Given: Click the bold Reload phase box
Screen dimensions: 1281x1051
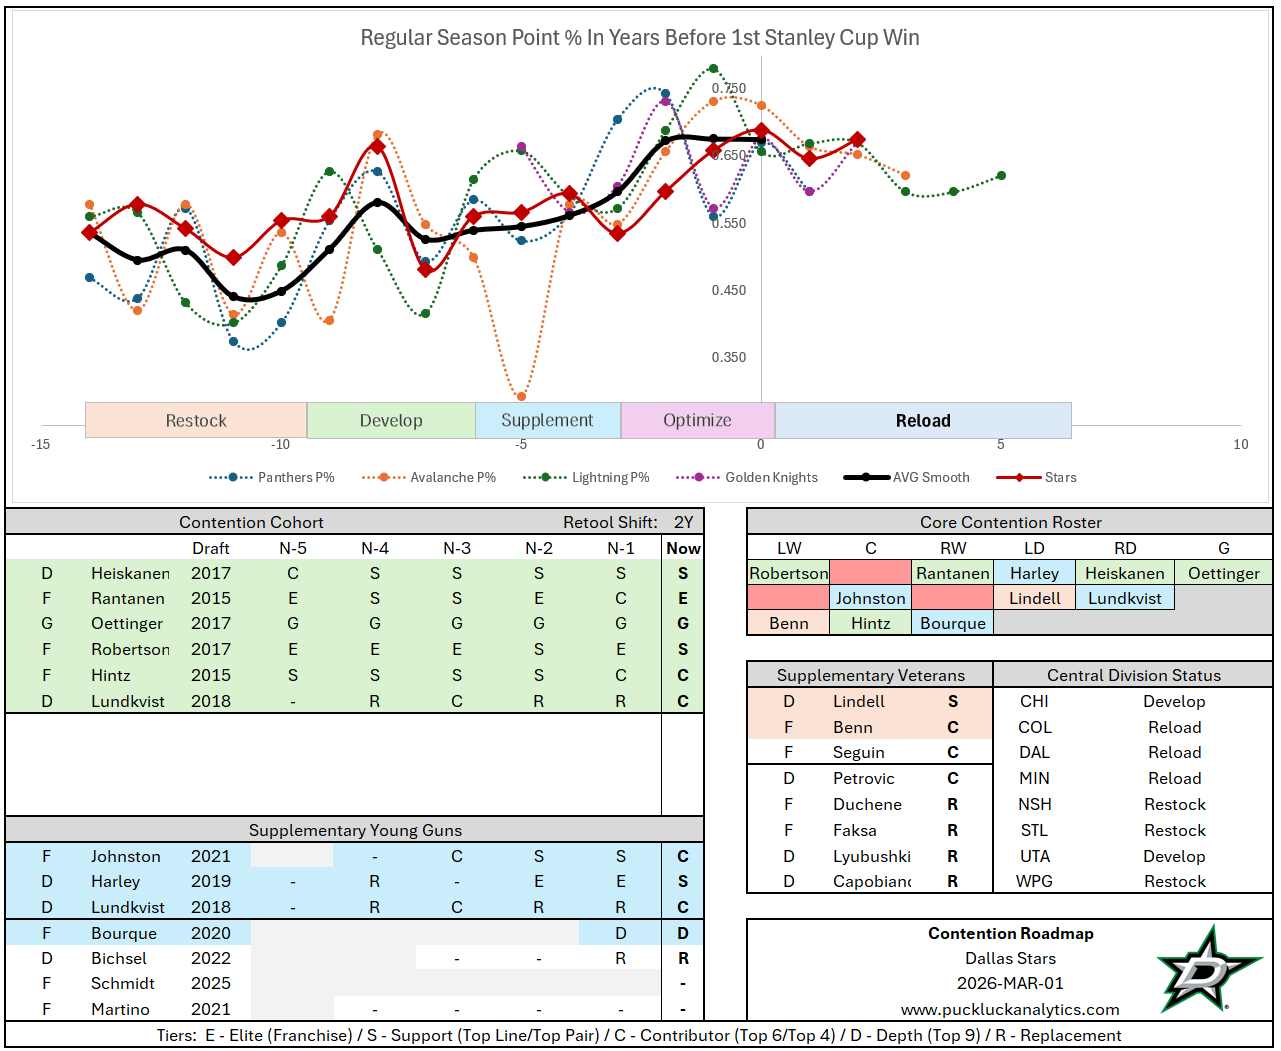Looking at the screenshot, I should (x=923, y=421).
